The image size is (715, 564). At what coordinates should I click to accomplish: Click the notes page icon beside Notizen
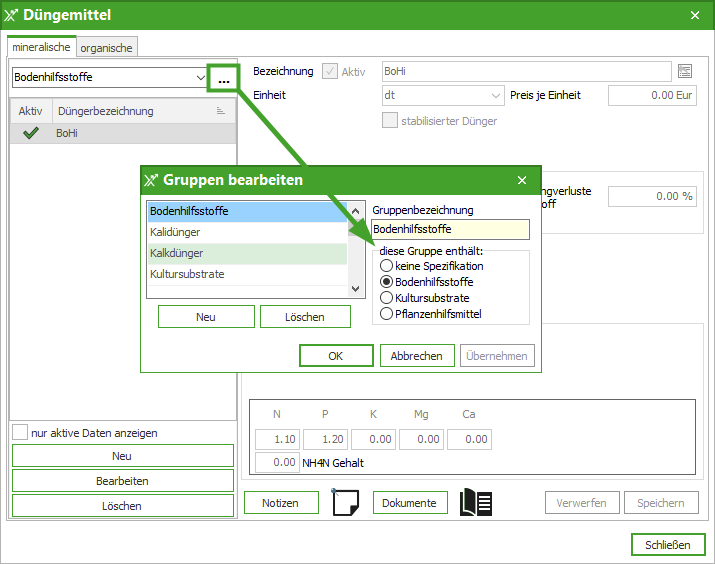tap(345, 502)
